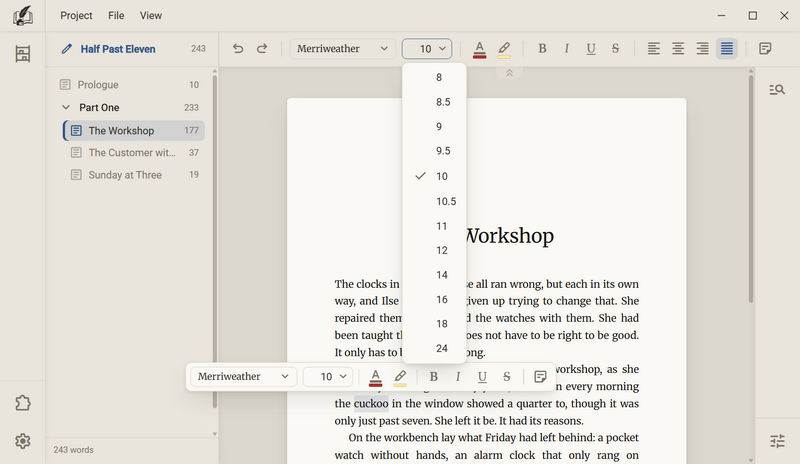Toggle underline in the main toolbar
This screenshot has width=800, height=464.
pyautogui.click(x=591, y=48)
